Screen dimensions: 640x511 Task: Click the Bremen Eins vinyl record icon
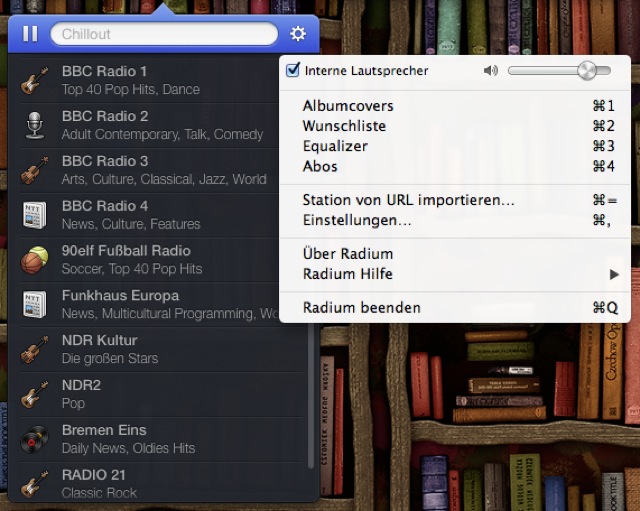[x=35, y=438]
